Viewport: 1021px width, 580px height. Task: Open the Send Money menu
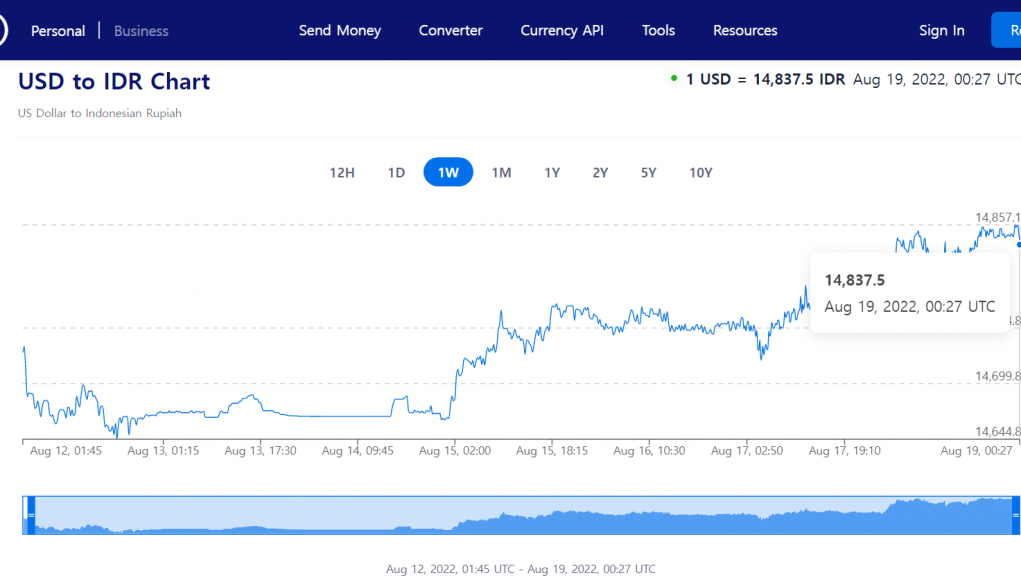[340, 30]
